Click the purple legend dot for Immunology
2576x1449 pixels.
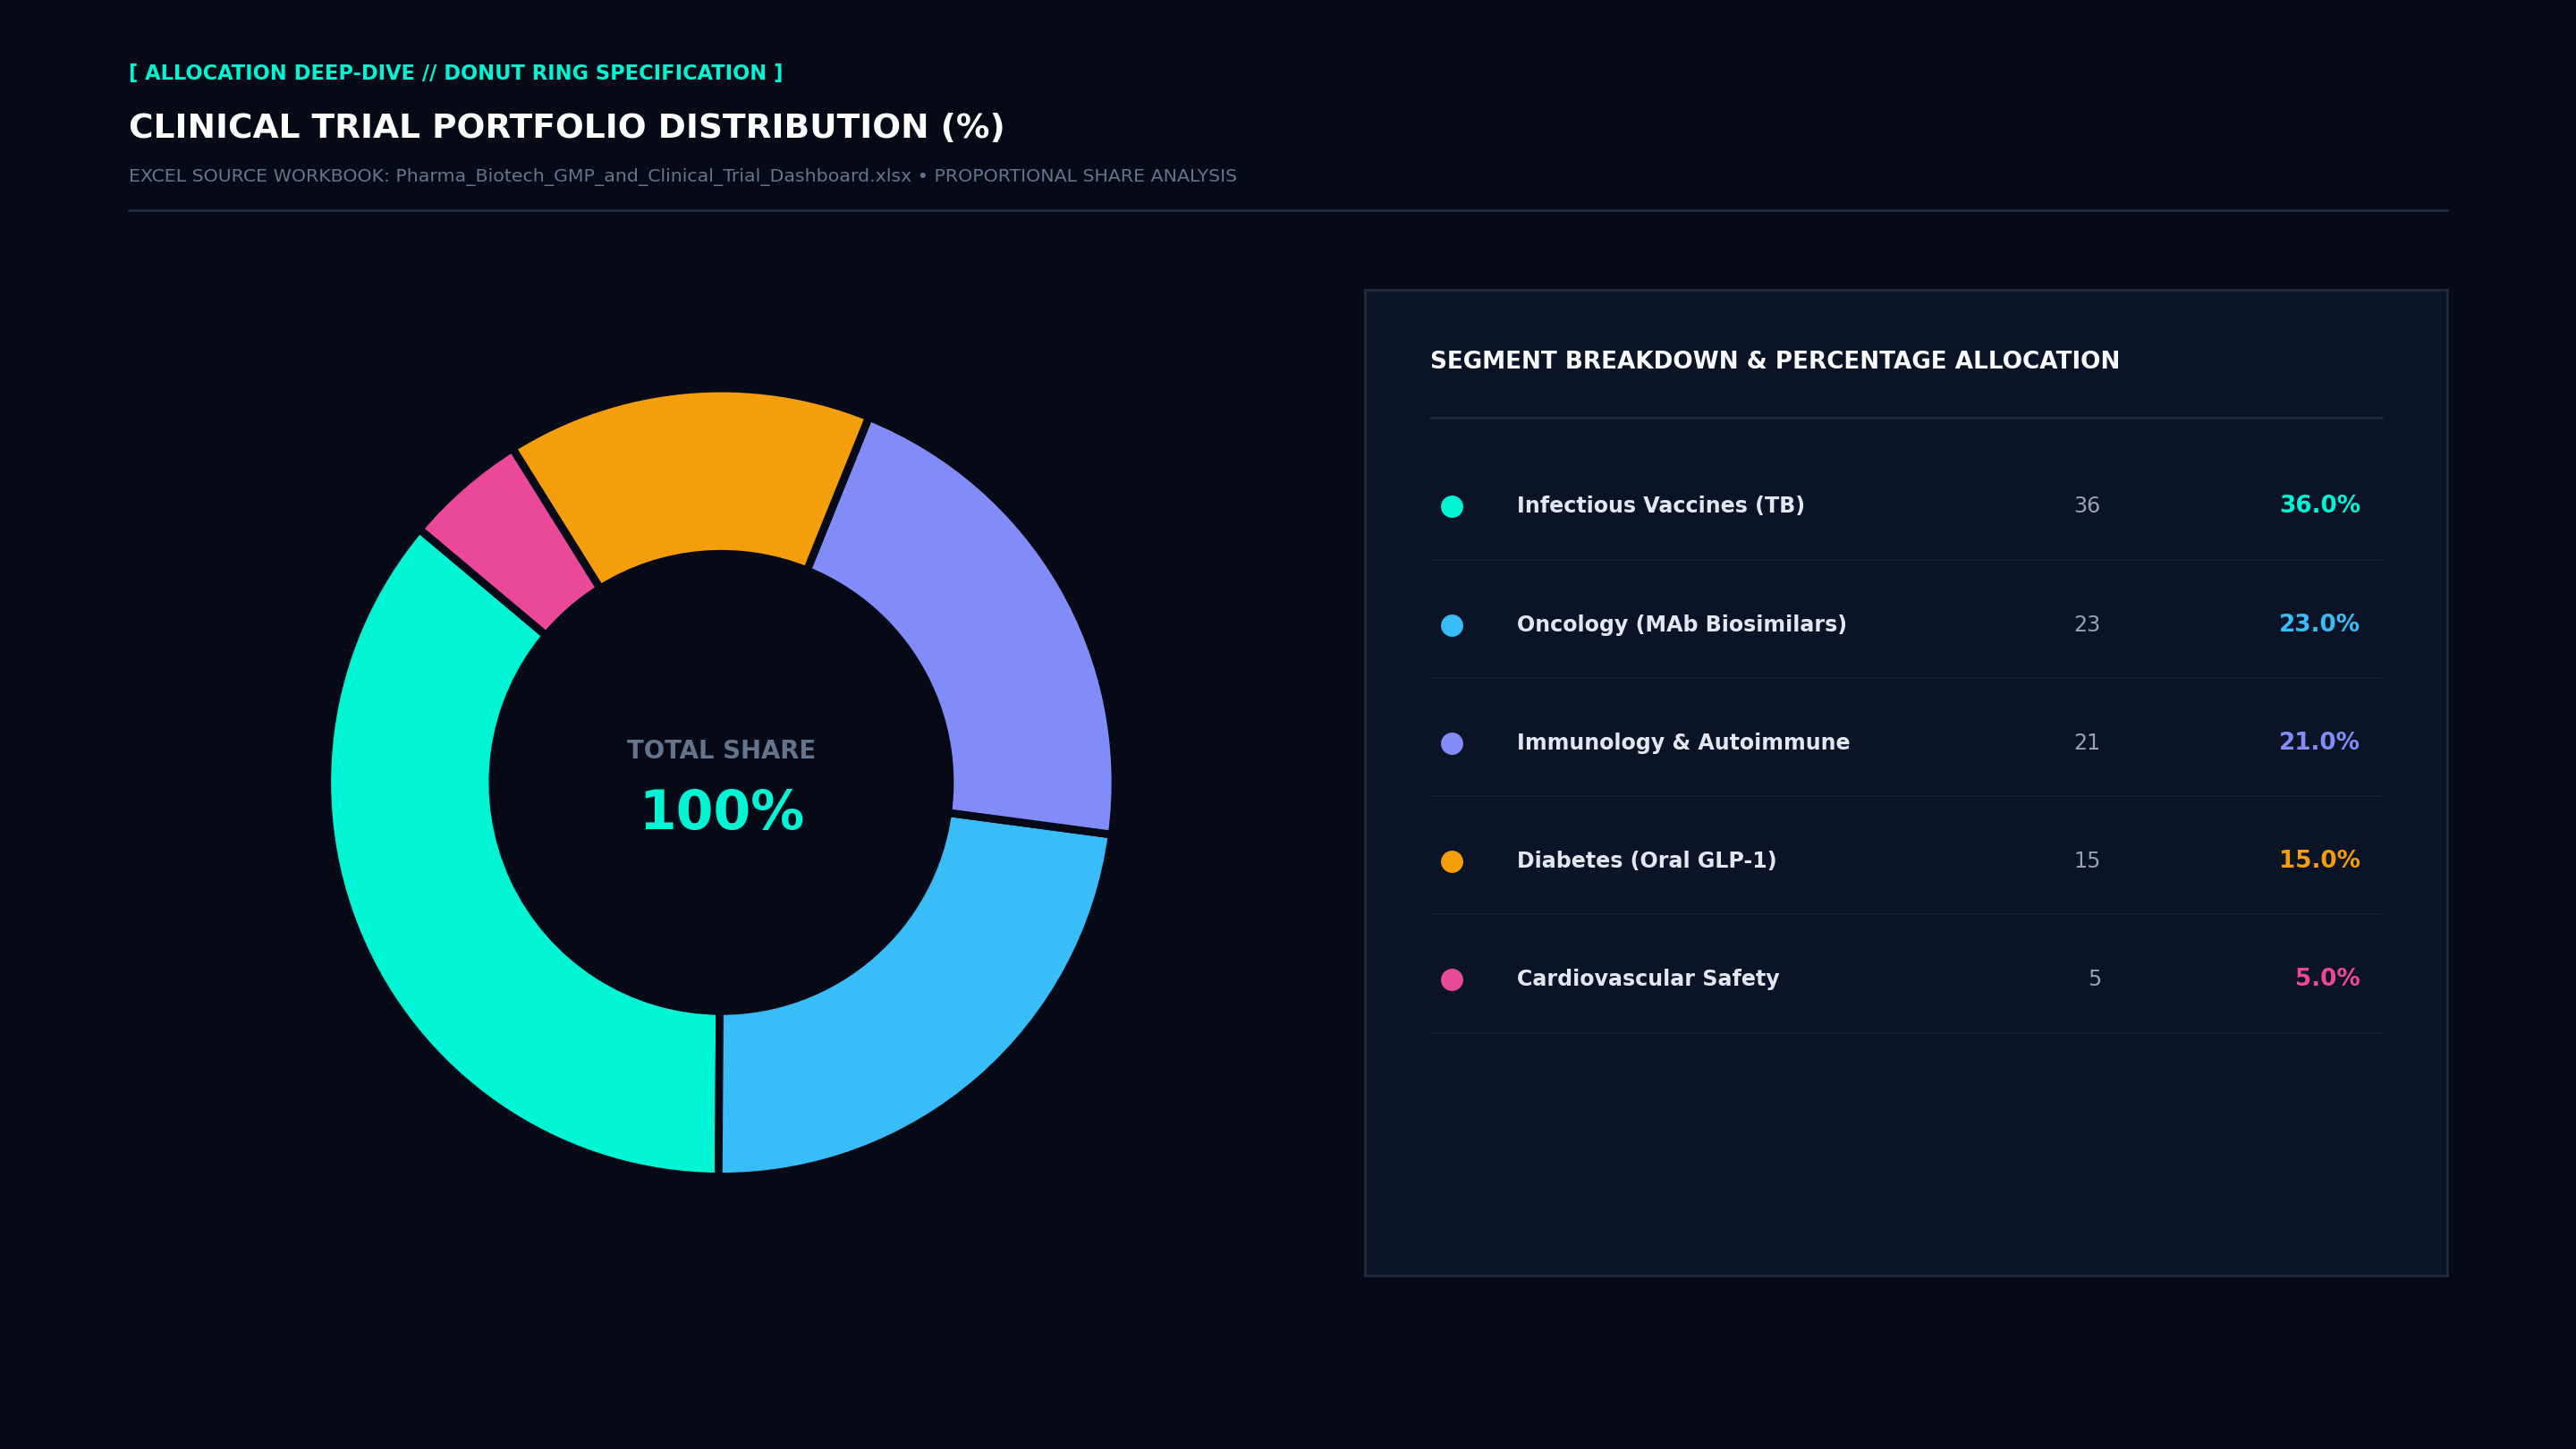pyautogui.click(x=1452, y=744)
